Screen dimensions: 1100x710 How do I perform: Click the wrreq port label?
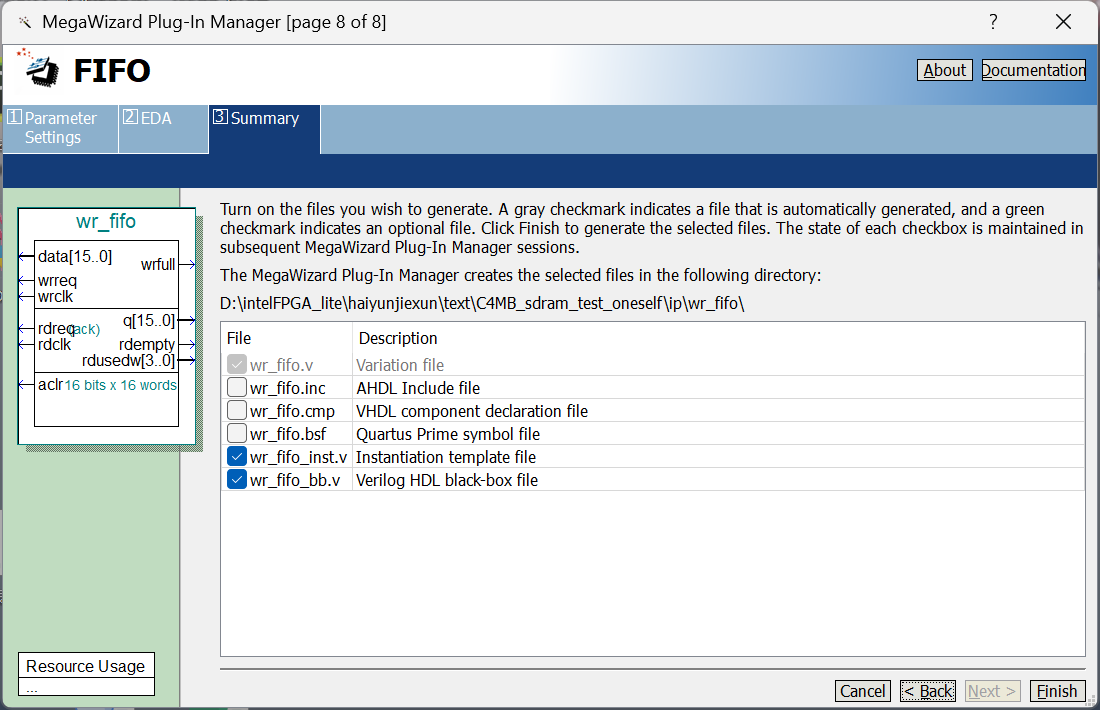click(58, 281)
